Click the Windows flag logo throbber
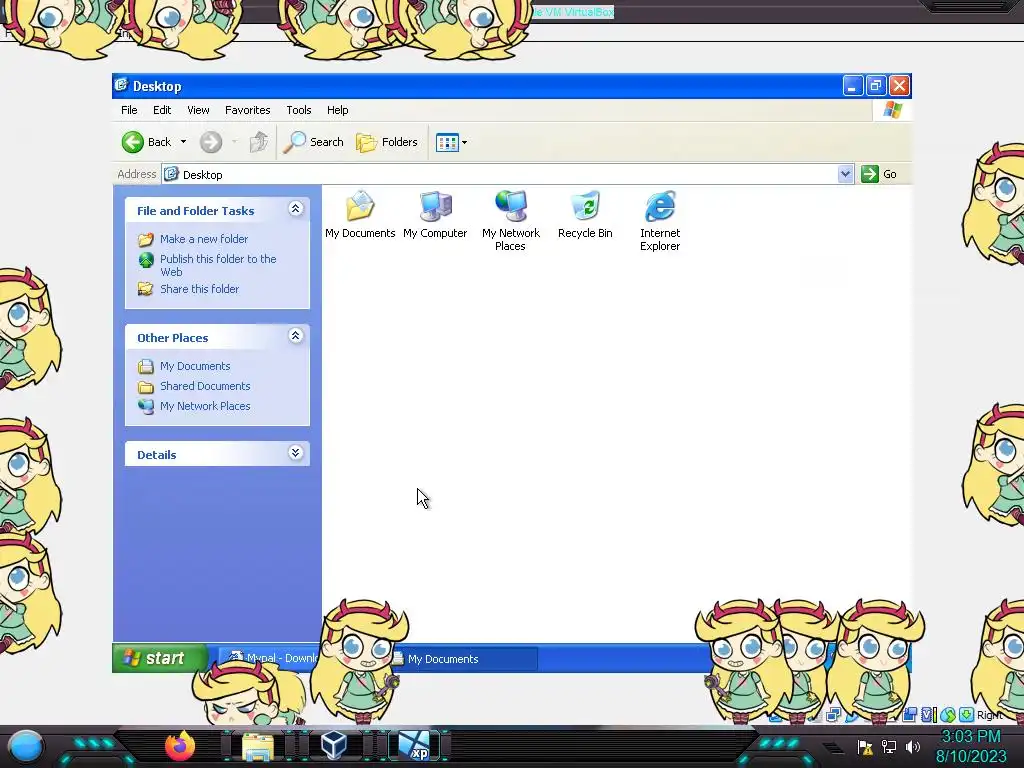The image size is (1024, 768). [892, 110]
